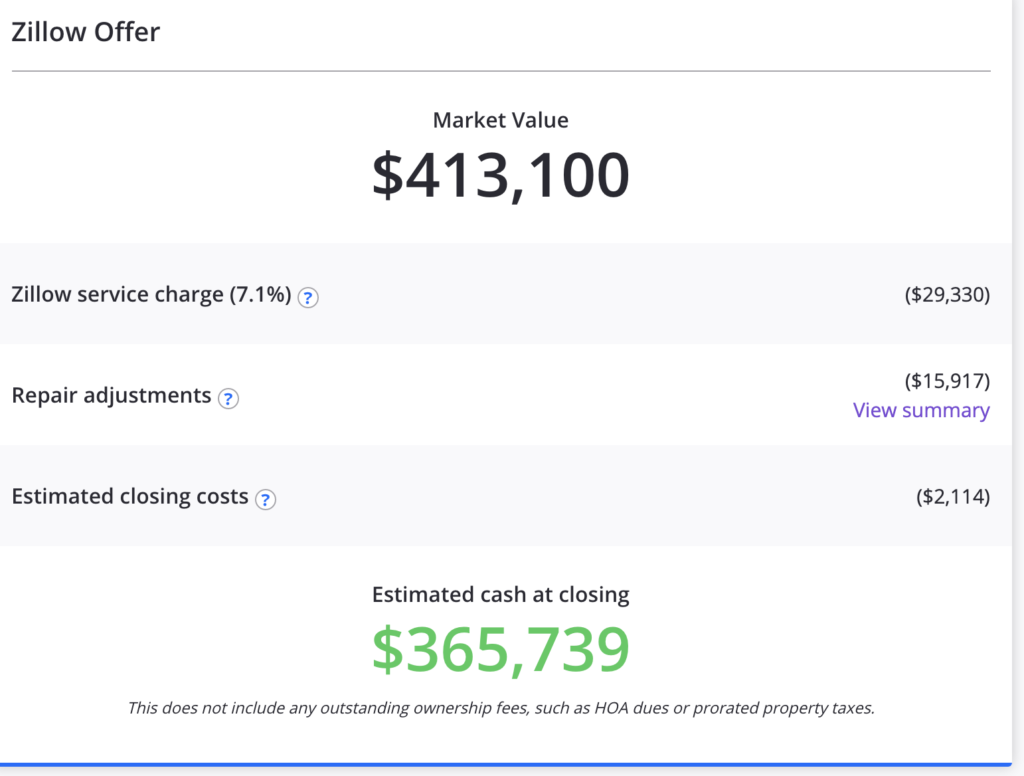This screenshot has width=1024, height=776.
Task: Click the question mark beside Repair adjustments
Action: point(228,398)
